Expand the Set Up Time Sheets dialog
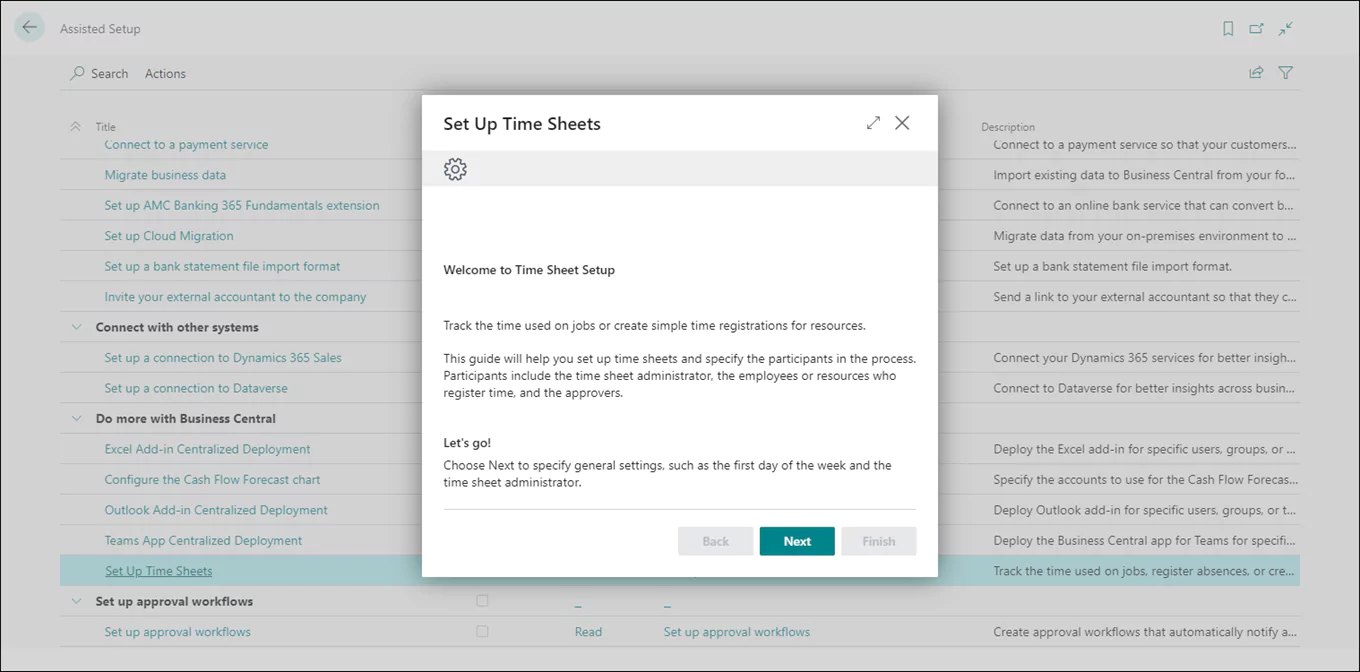 pos(873,123)
